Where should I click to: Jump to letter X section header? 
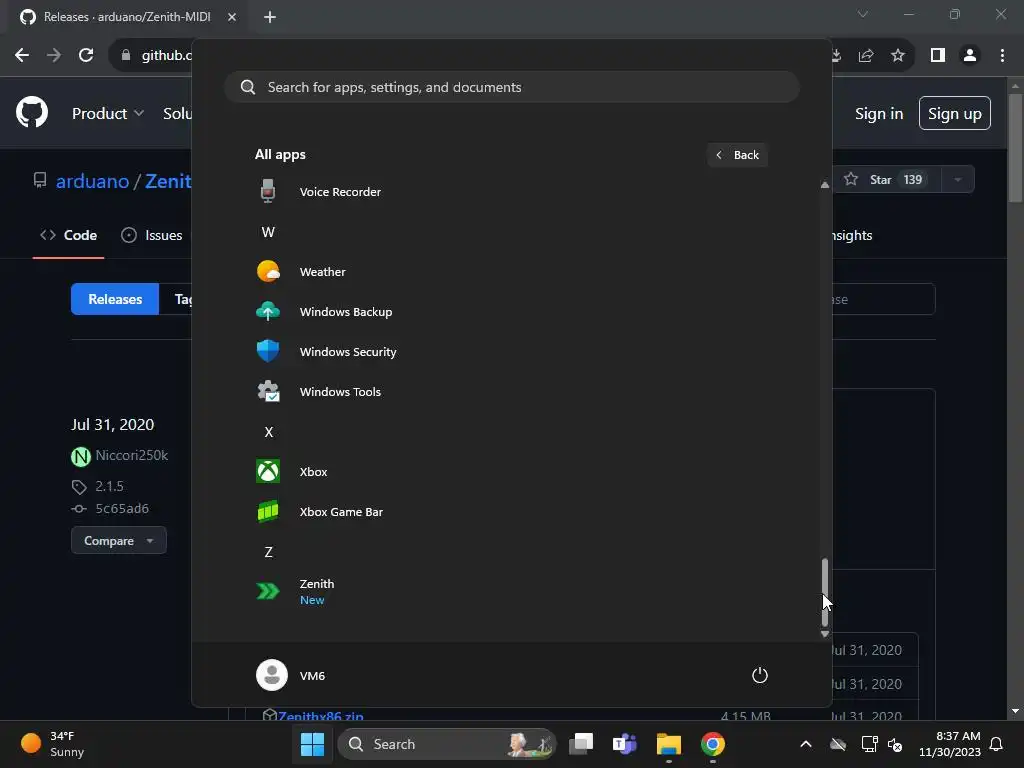click(268, 432)
